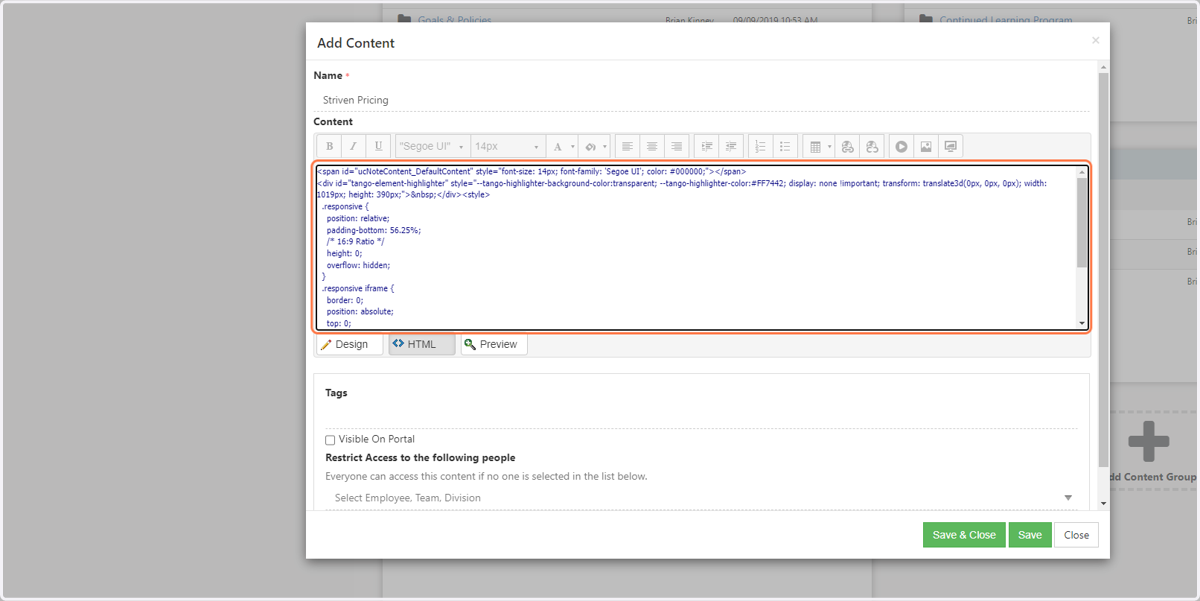Screen dimensions: 1200x601
Task: Enable the Visible On Portal checkbox
Action: click(330, 440)
